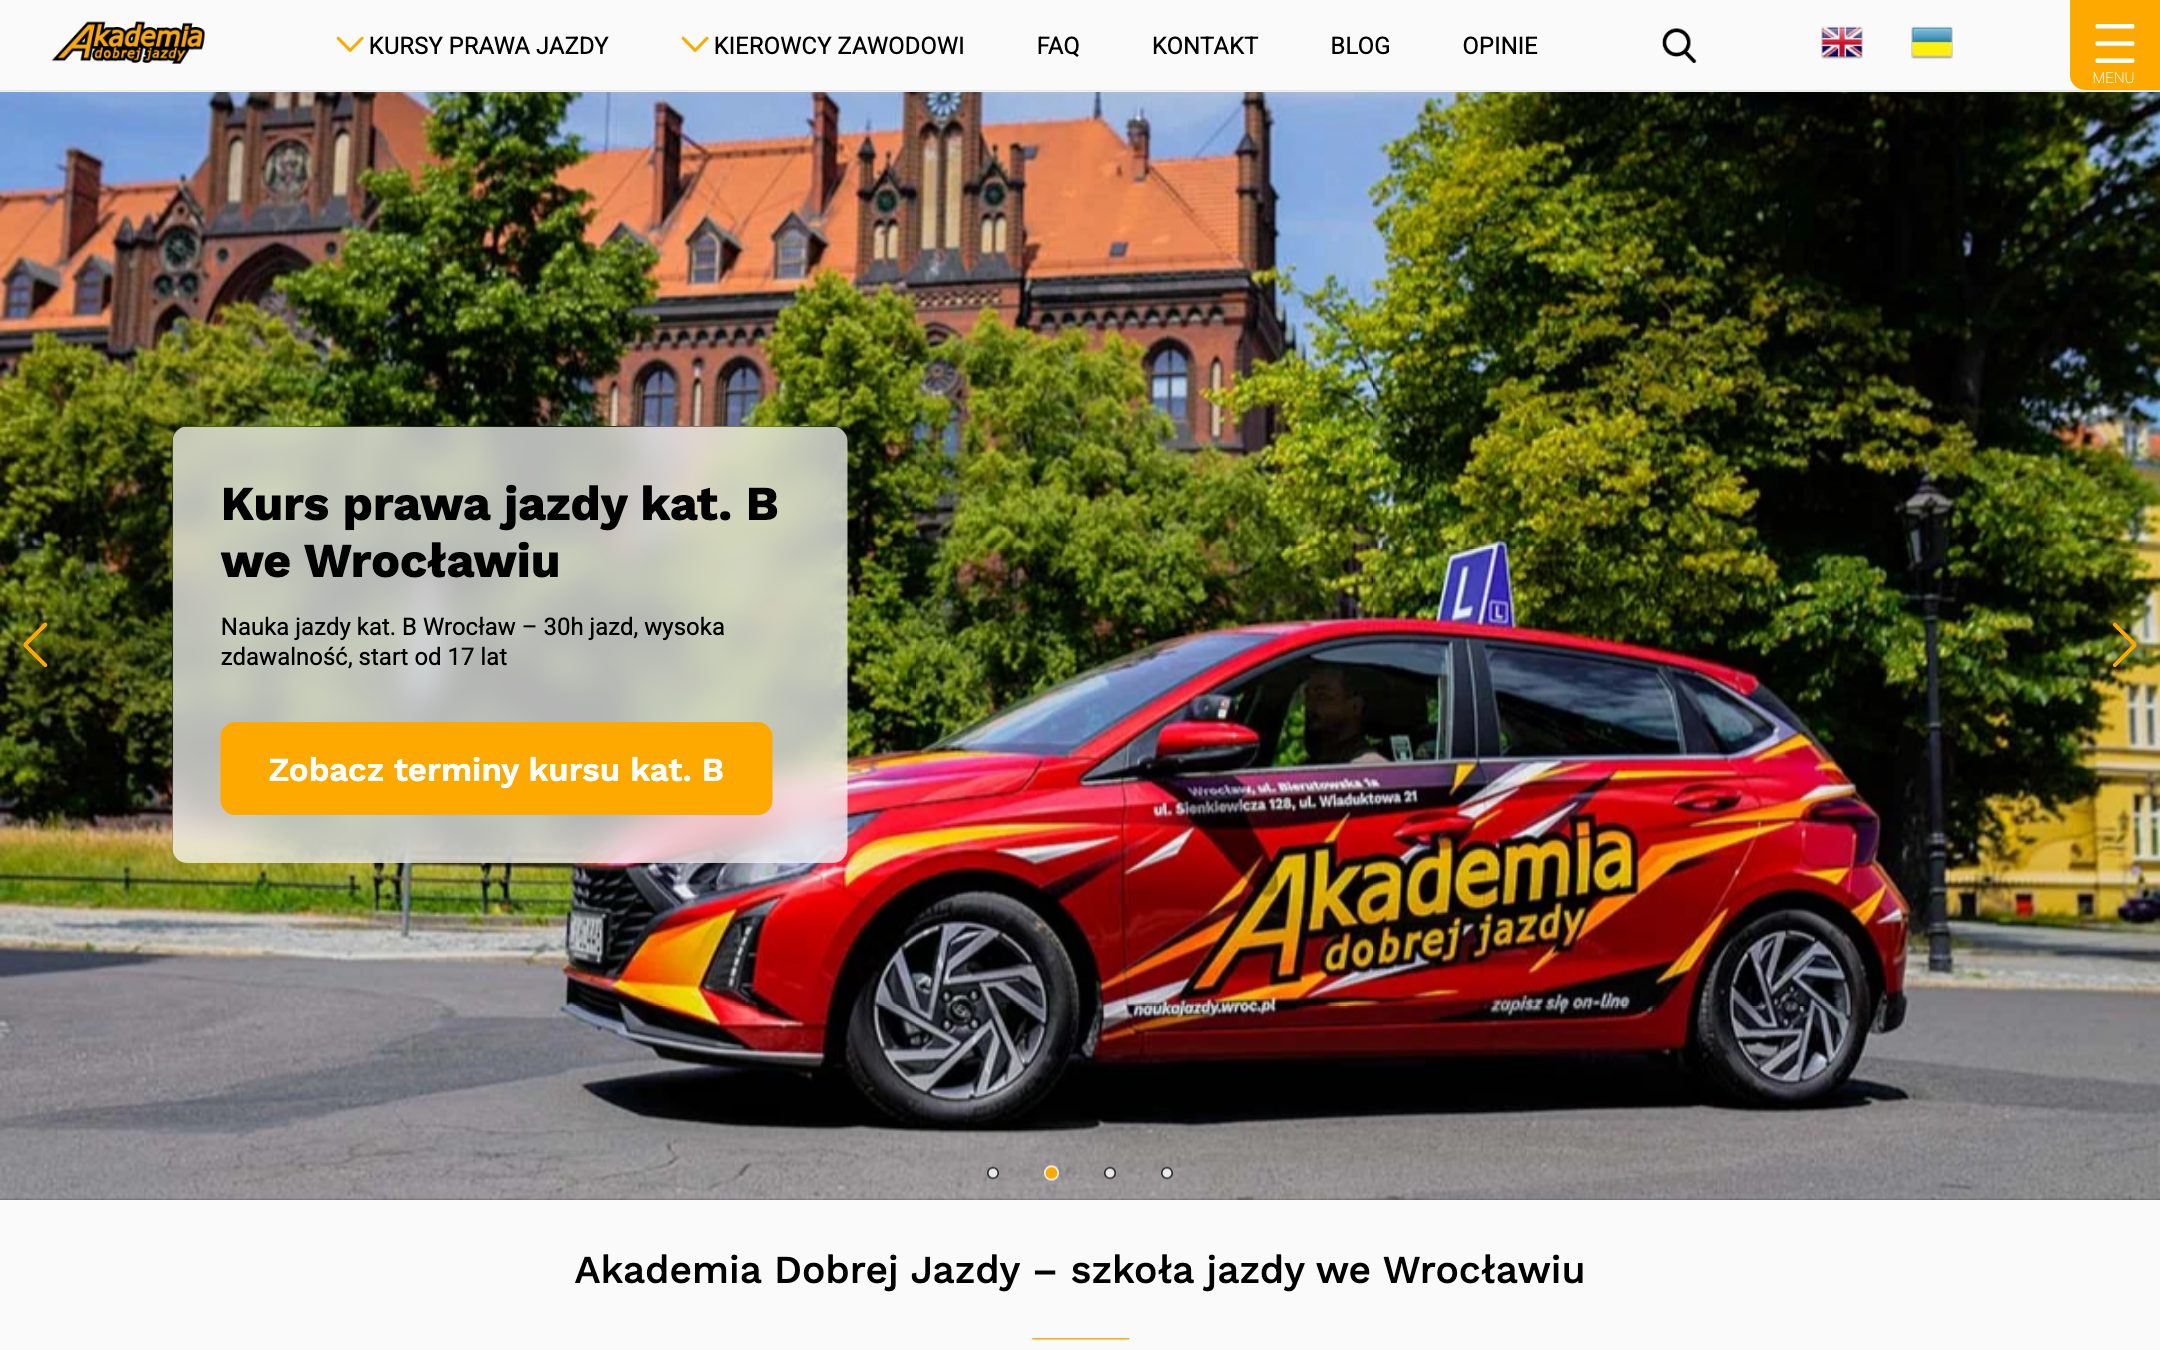The width and height of the screenshot is (2160, 1350).
Task: Click Zobacz terminy kursu kat. B button
Action: coord(496,769)
